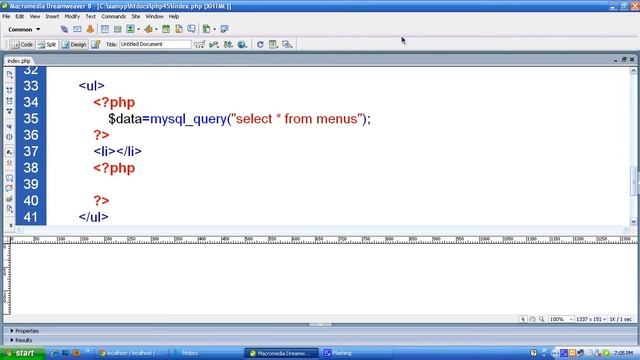
Task: Click Open Documents icon in coding toolbar
Action: click(9, 75)
